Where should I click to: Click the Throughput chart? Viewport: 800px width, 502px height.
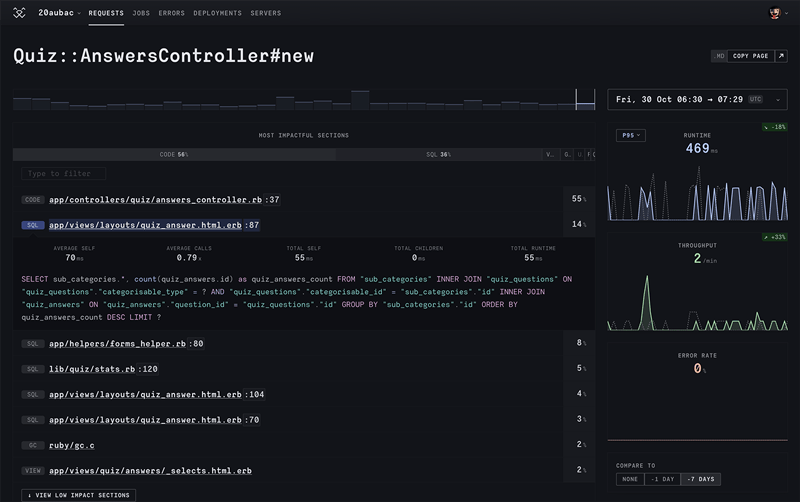[x=697, y=303]
